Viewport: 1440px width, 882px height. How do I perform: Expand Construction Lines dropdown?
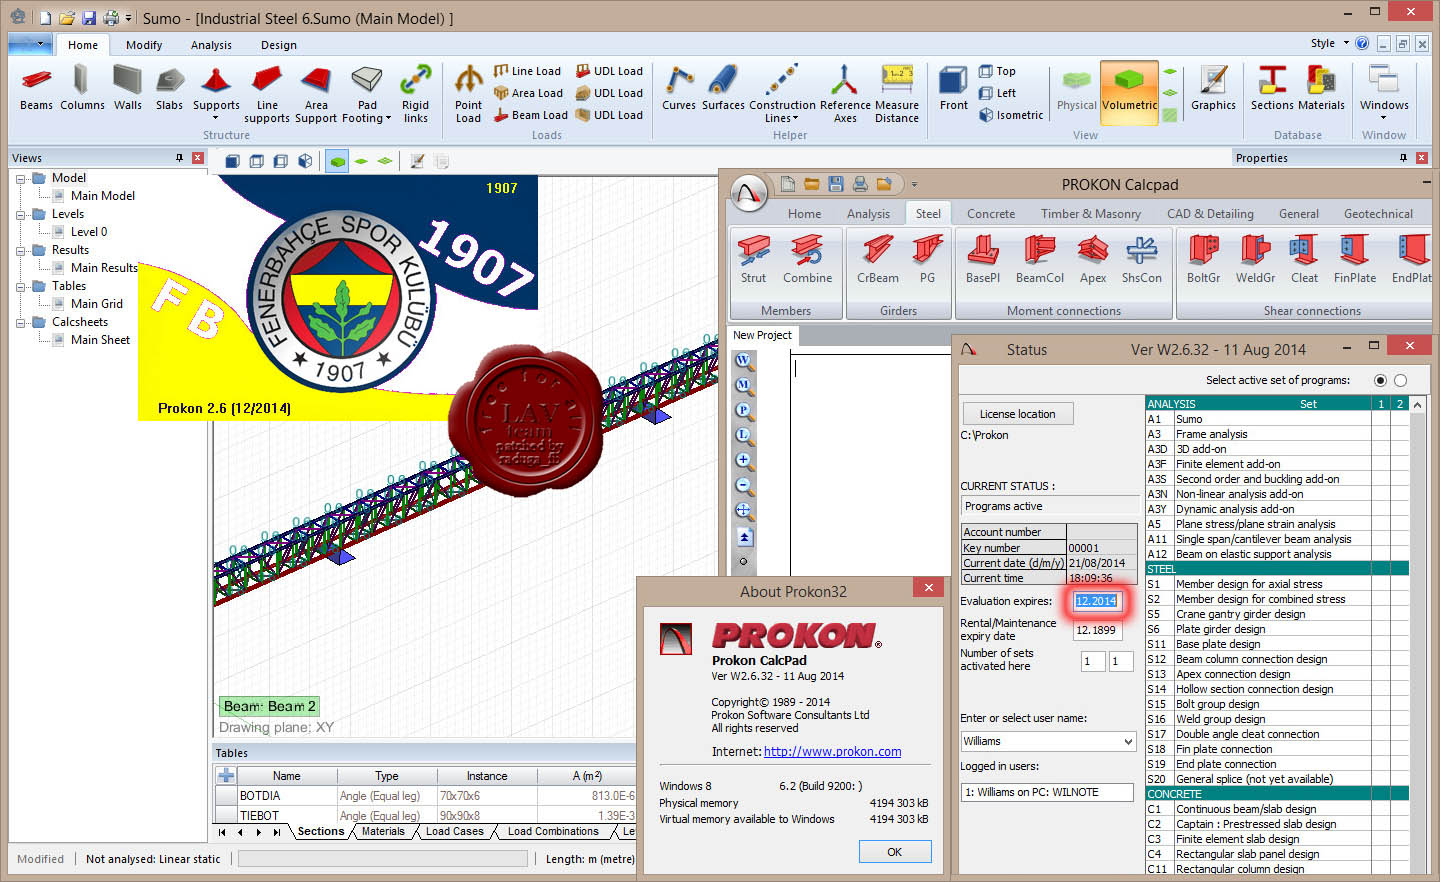[x=796, y=118]
